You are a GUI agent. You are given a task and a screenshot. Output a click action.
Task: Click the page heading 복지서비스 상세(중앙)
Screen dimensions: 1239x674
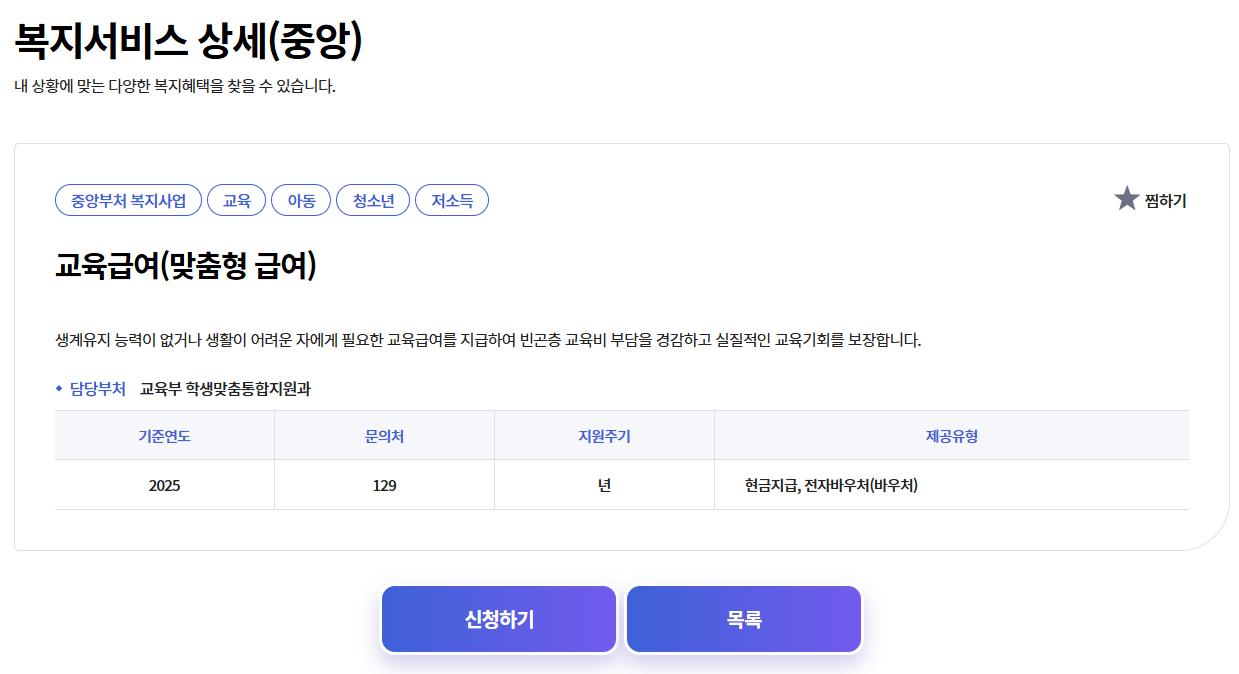pos(190,38)
